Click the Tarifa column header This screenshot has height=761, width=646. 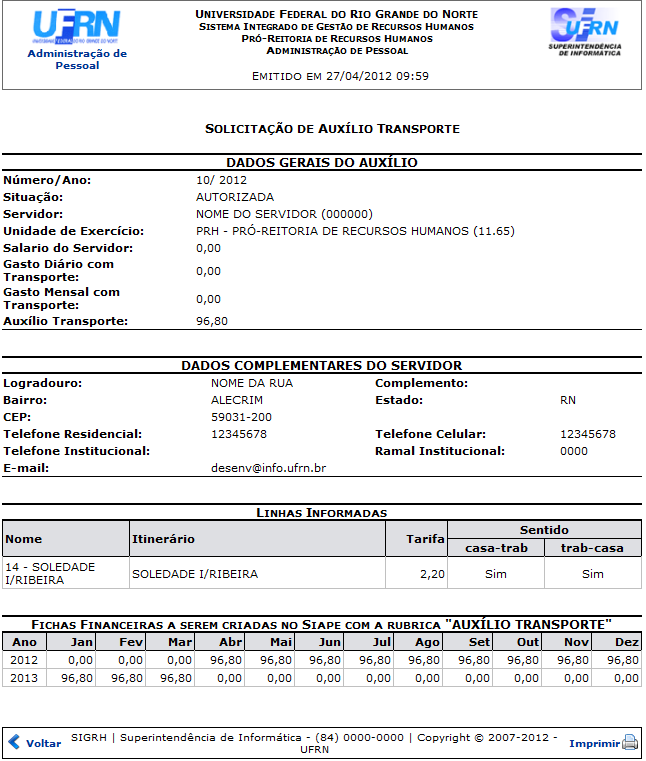pos(425,539)
